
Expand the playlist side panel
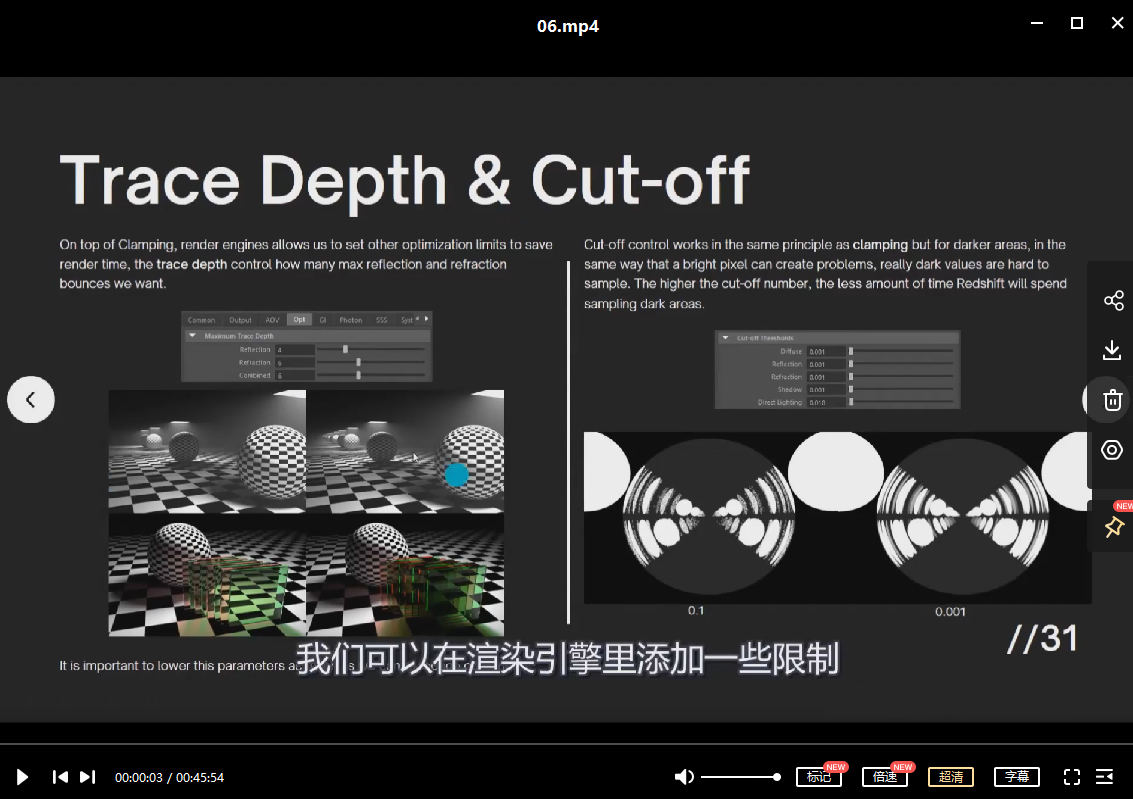pos(1105,777)
